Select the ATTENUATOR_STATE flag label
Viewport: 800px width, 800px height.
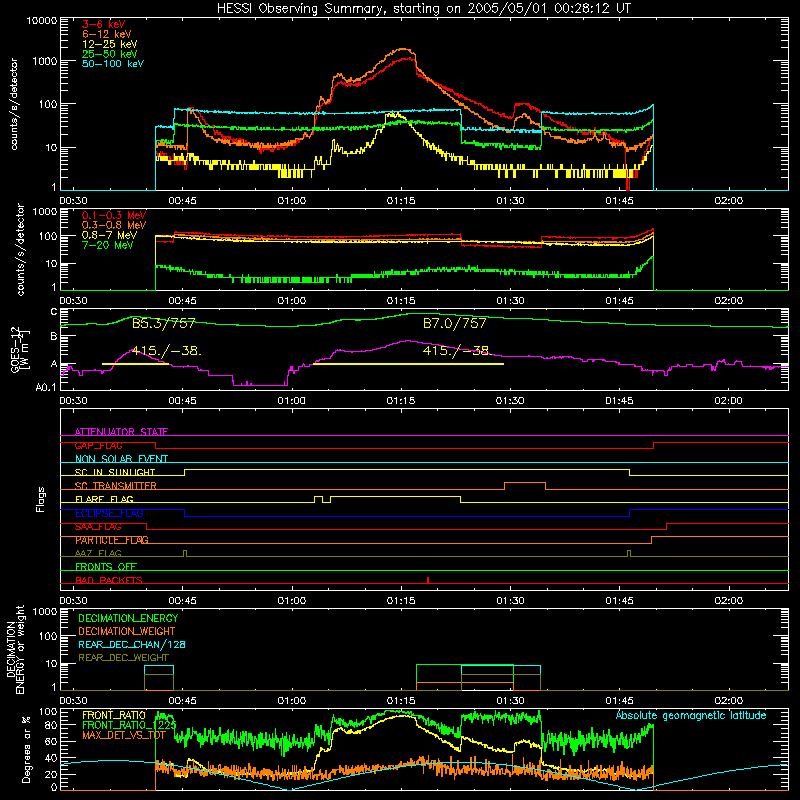coord(121,432)
